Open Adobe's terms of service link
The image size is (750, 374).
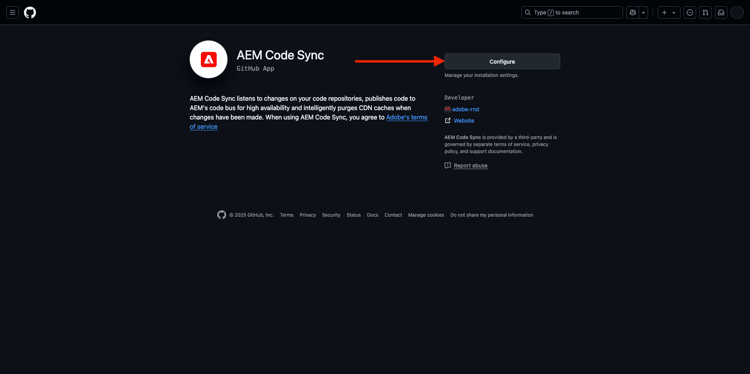tap(309, 122)
